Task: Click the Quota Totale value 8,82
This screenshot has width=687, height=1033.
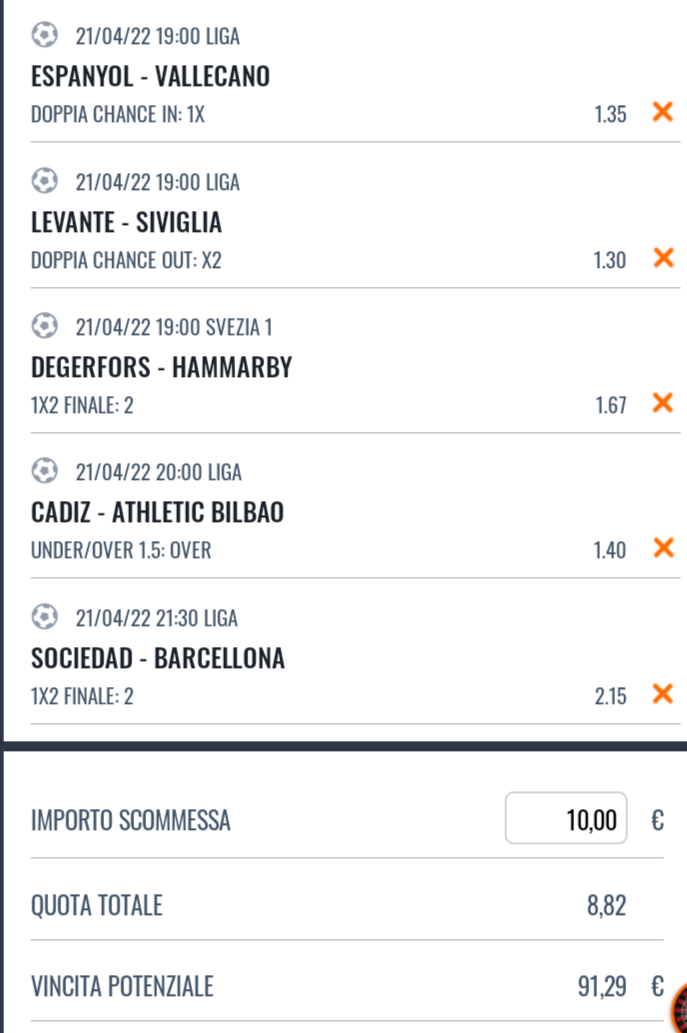Action: click(607, 906)
